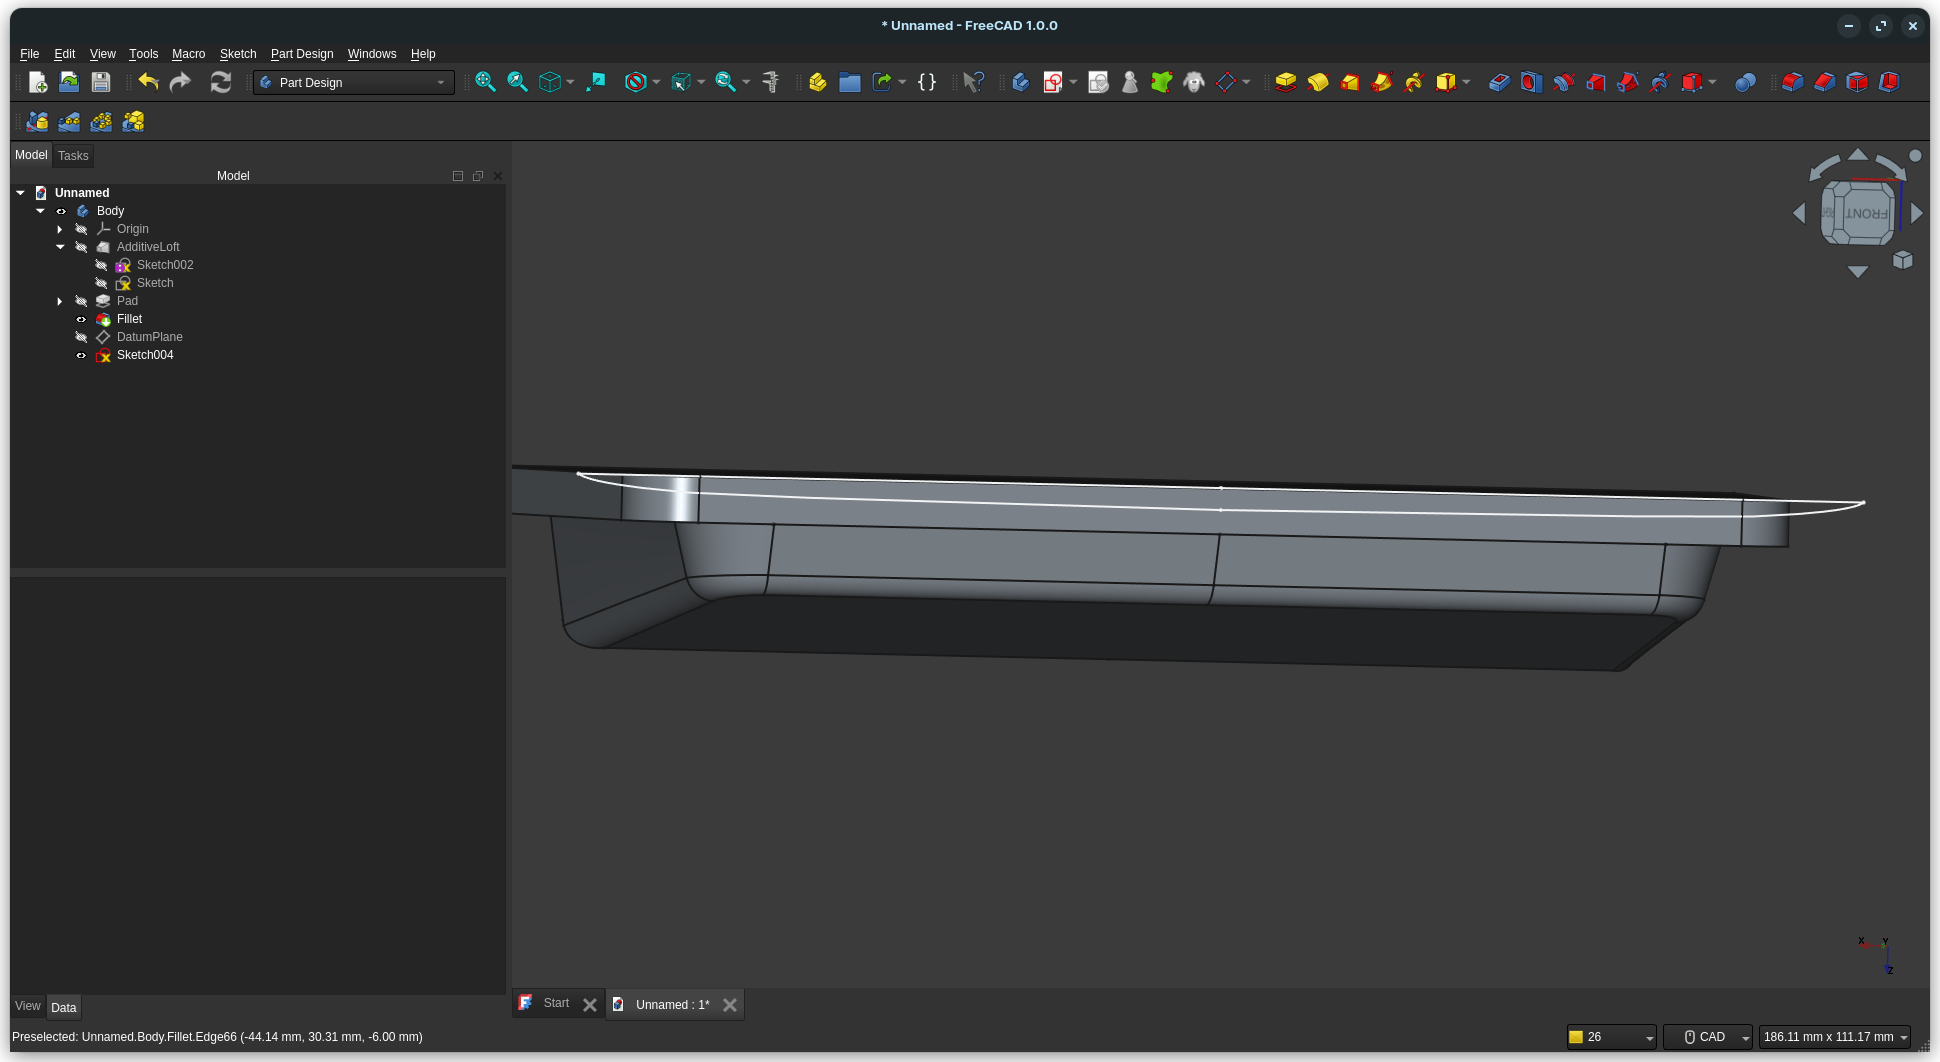The height and width of the screenshot is (1062, 1940).
Task: Show the hidden DatumPlane via eye icon
Action: [81, 337]
